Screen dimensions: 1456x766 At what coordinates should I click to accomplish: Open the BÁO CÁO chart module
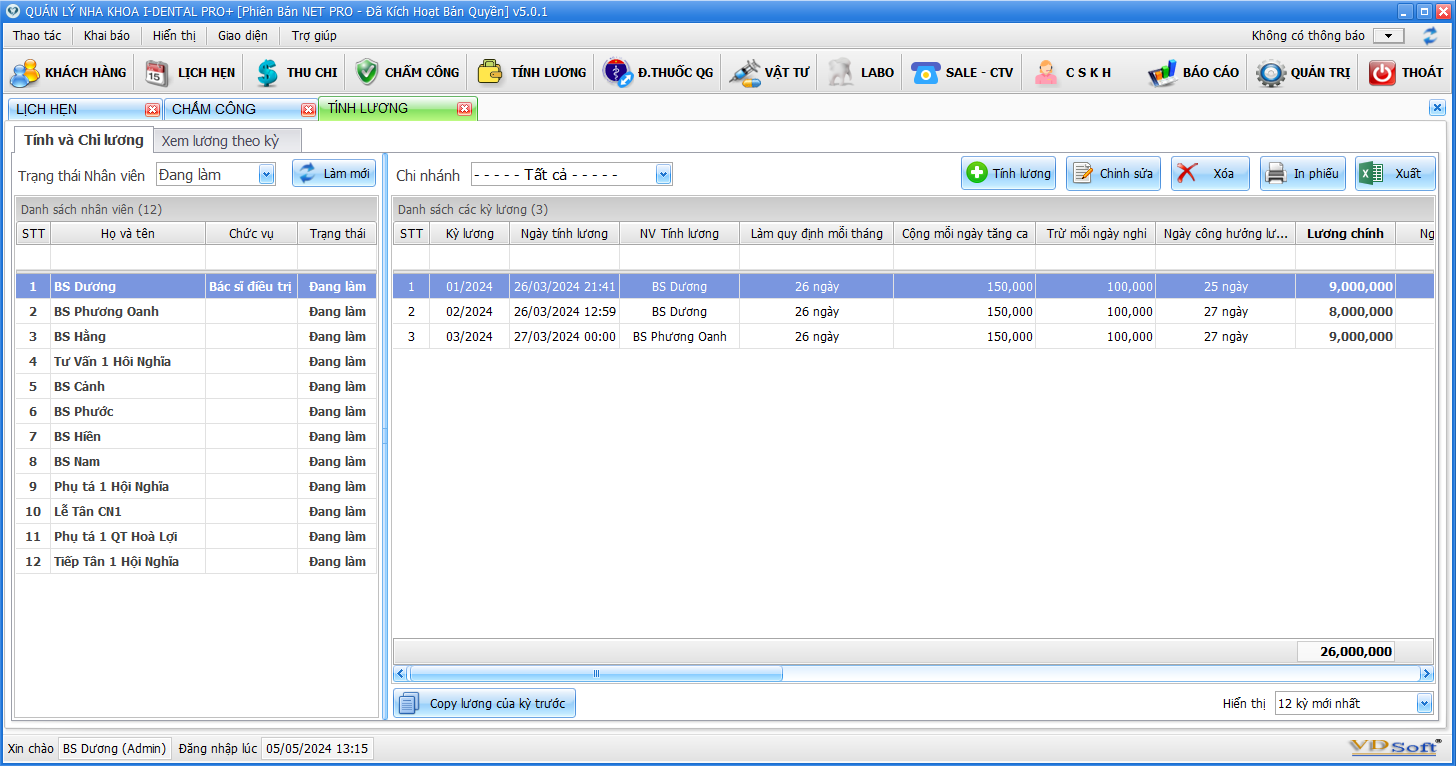point(1193,72)
